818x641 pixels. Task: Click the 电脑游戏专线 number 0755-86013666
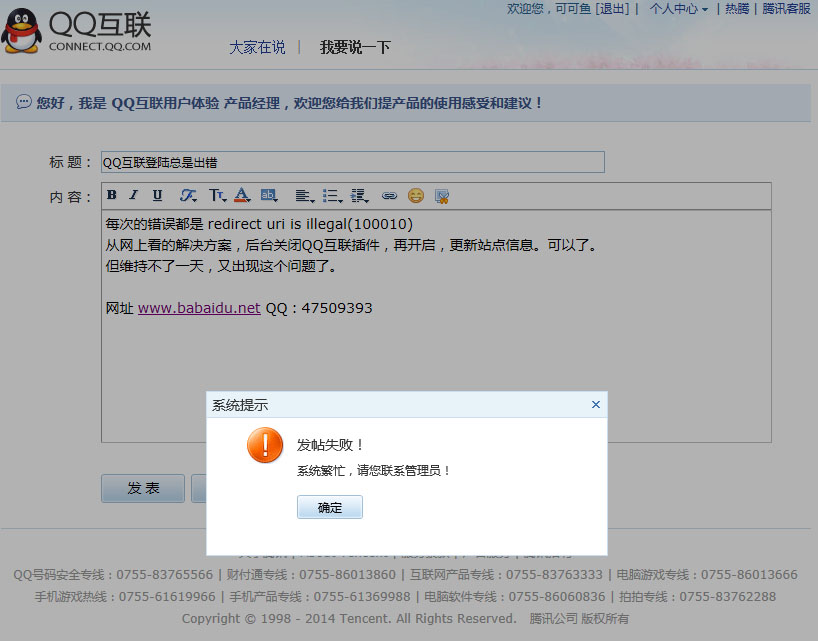(x=749, y=575)
